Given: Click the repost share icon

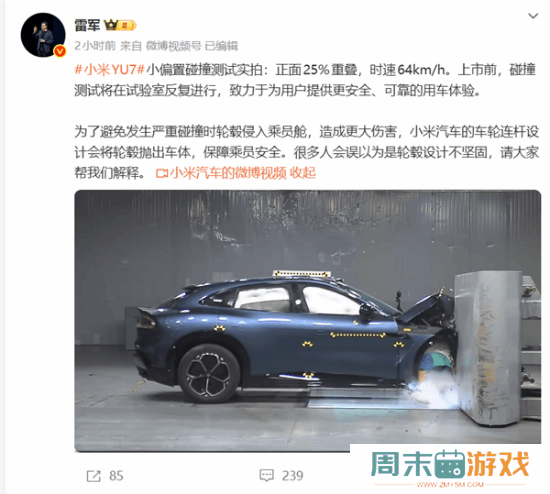Looking at the screenshot, I should click(94, 476).
